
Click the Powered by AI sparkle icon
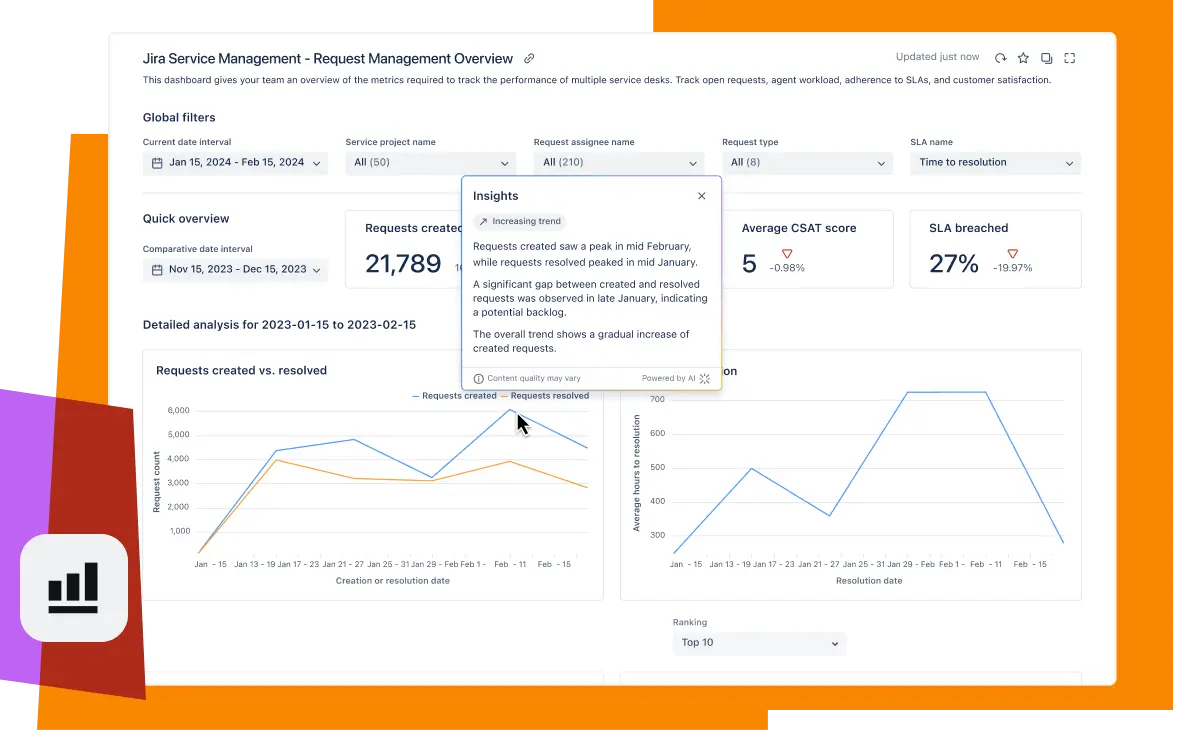705,379
